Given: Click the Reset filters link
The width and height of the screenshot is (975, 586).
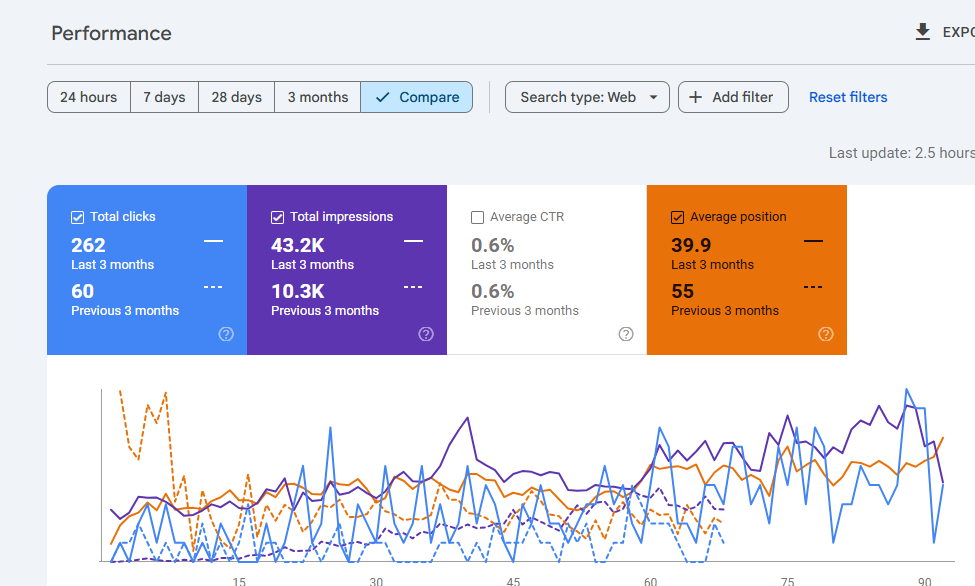Looking at the screenshot, I should tap(848, 97).
